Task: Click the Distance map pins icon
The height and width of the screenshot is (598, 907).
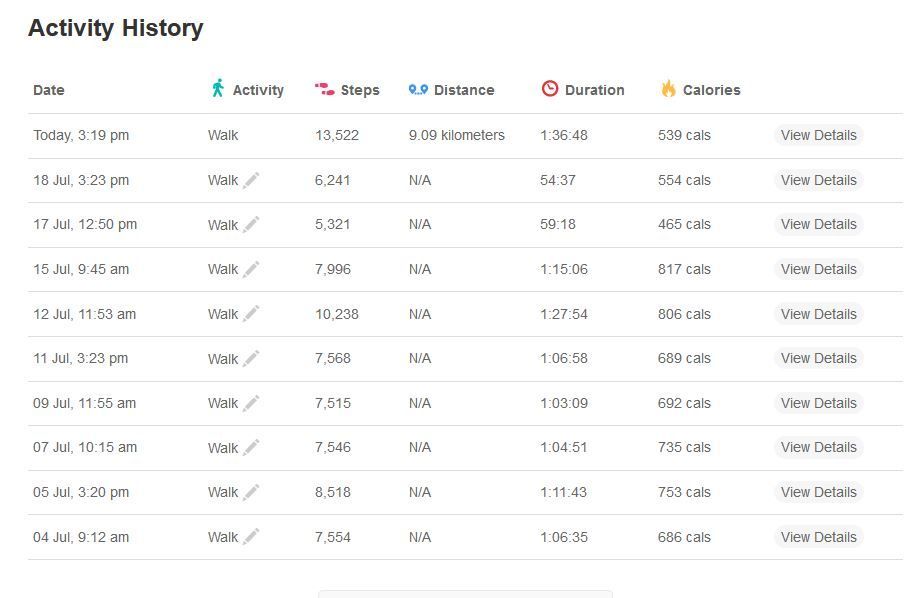Action: coord(418,89)
